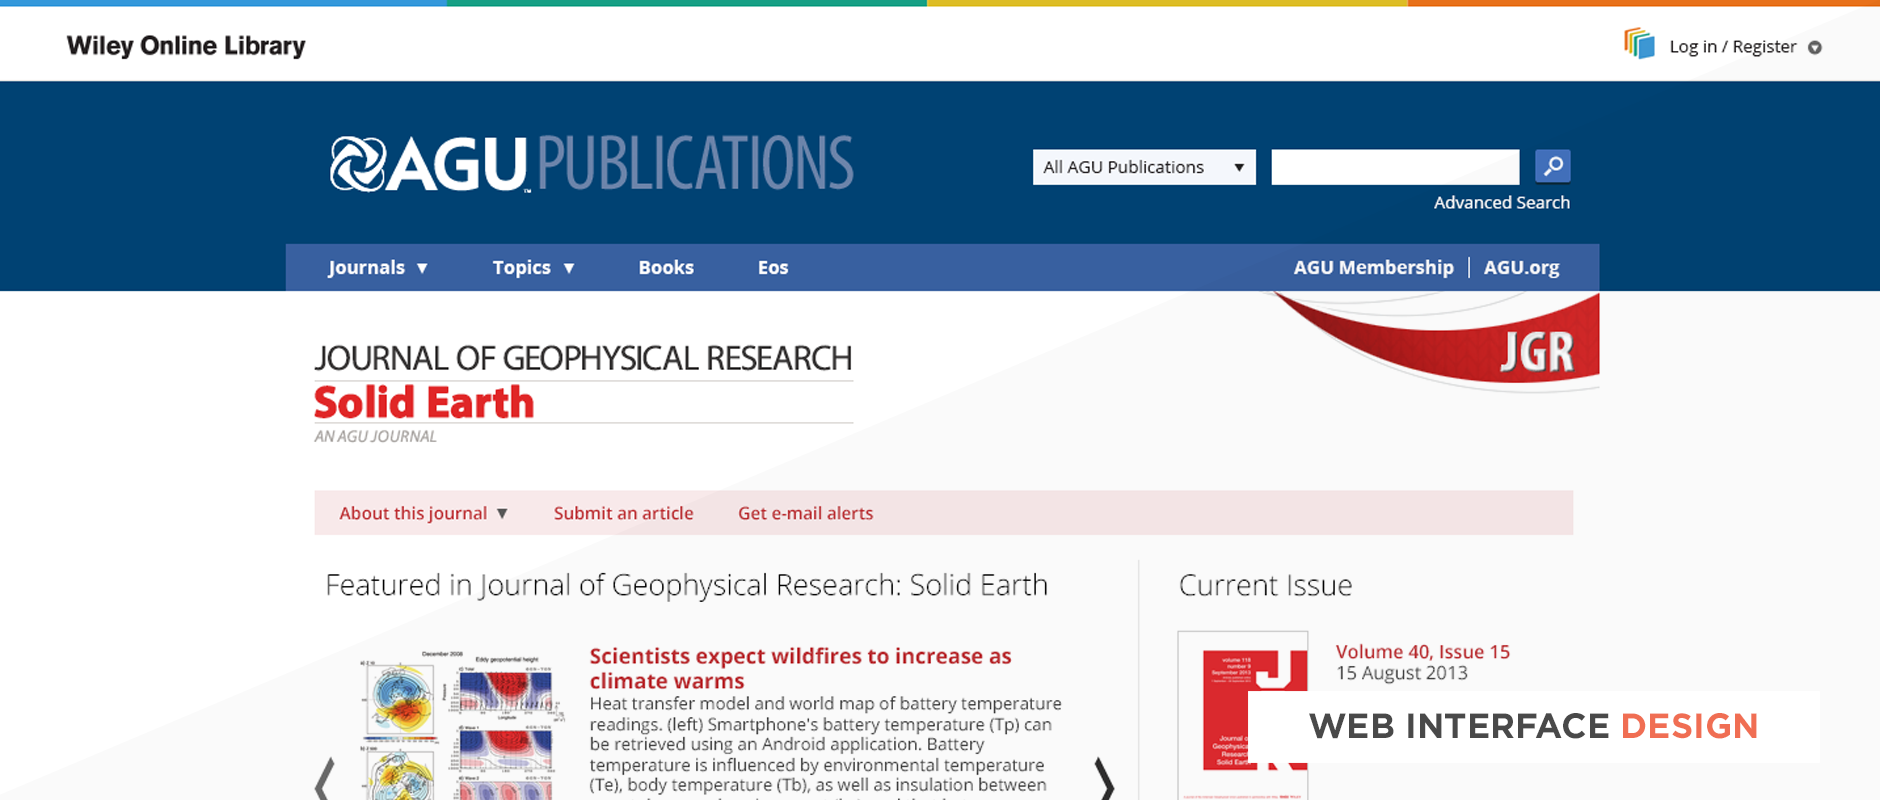1880x800 pixels.
Task: Click into the search text field
Action: coord(1395,167)
